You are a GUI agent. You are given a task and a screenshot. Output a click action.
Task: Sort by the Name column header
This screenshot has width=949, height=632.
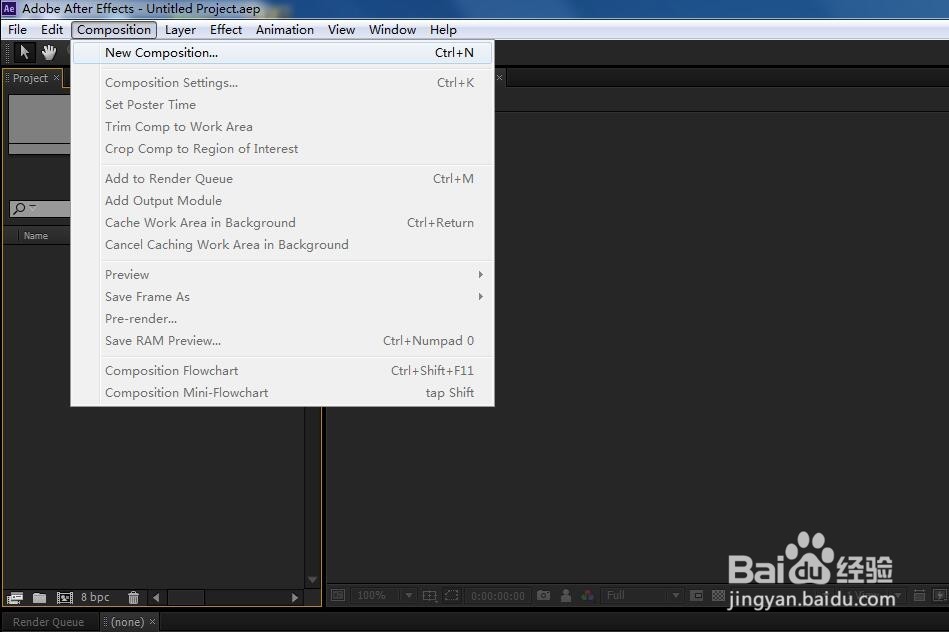pyautogui.click(x=36, y=236)
